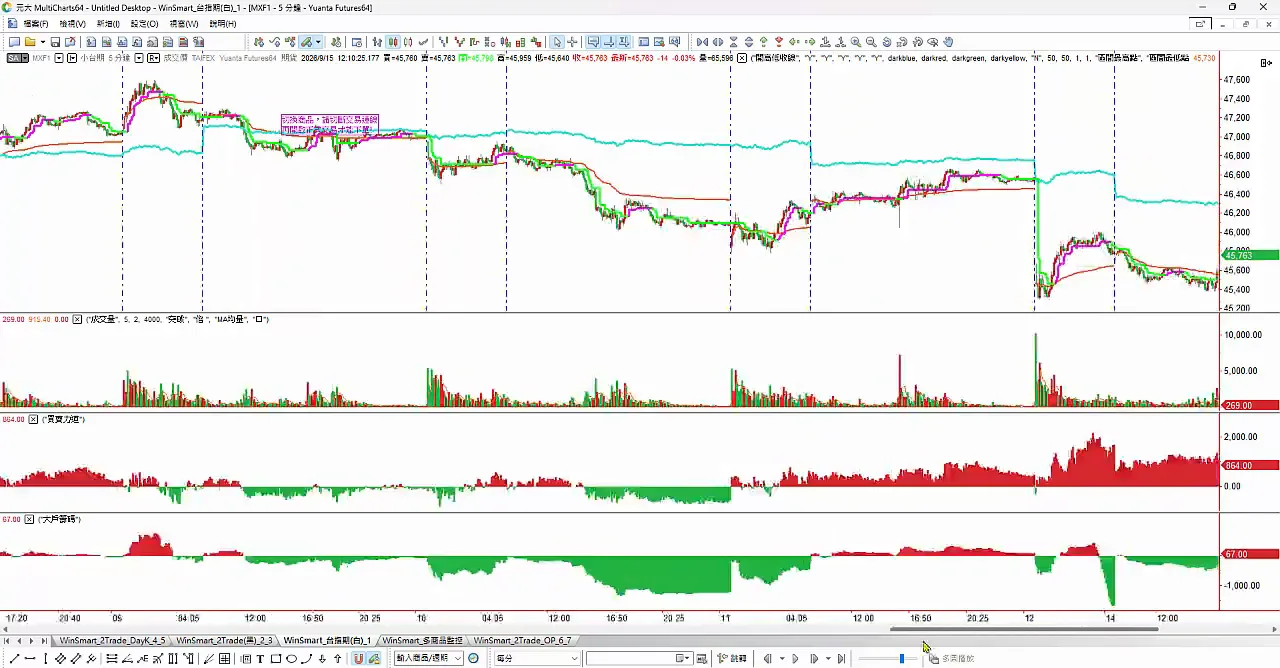The width and height of the screenshot is (1280, 668).
Task: Click the open folder icon
Action: click(30, 42)
